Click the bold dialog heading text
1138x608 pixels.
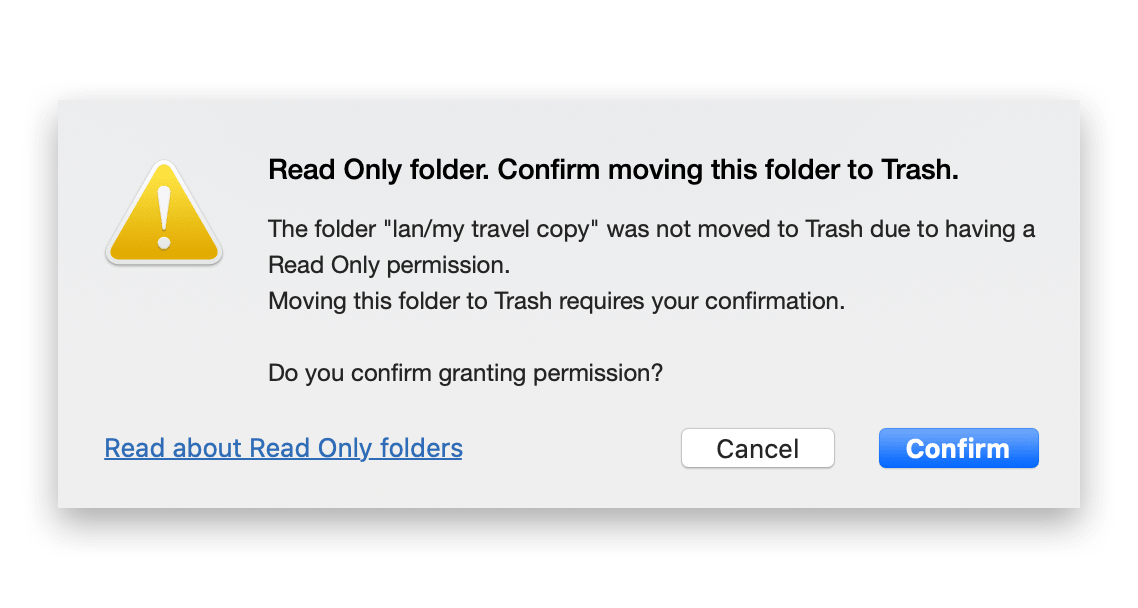613,170
